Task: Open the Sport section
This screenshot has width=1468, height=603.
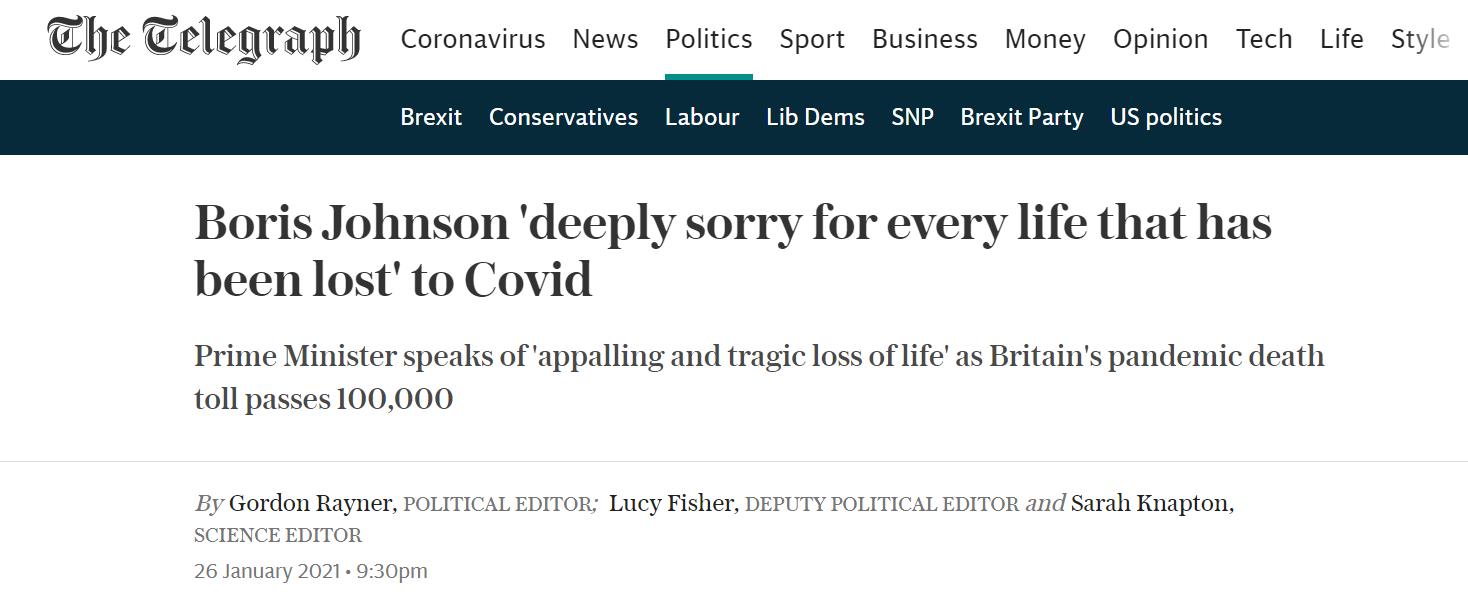Action: (812, 39)
